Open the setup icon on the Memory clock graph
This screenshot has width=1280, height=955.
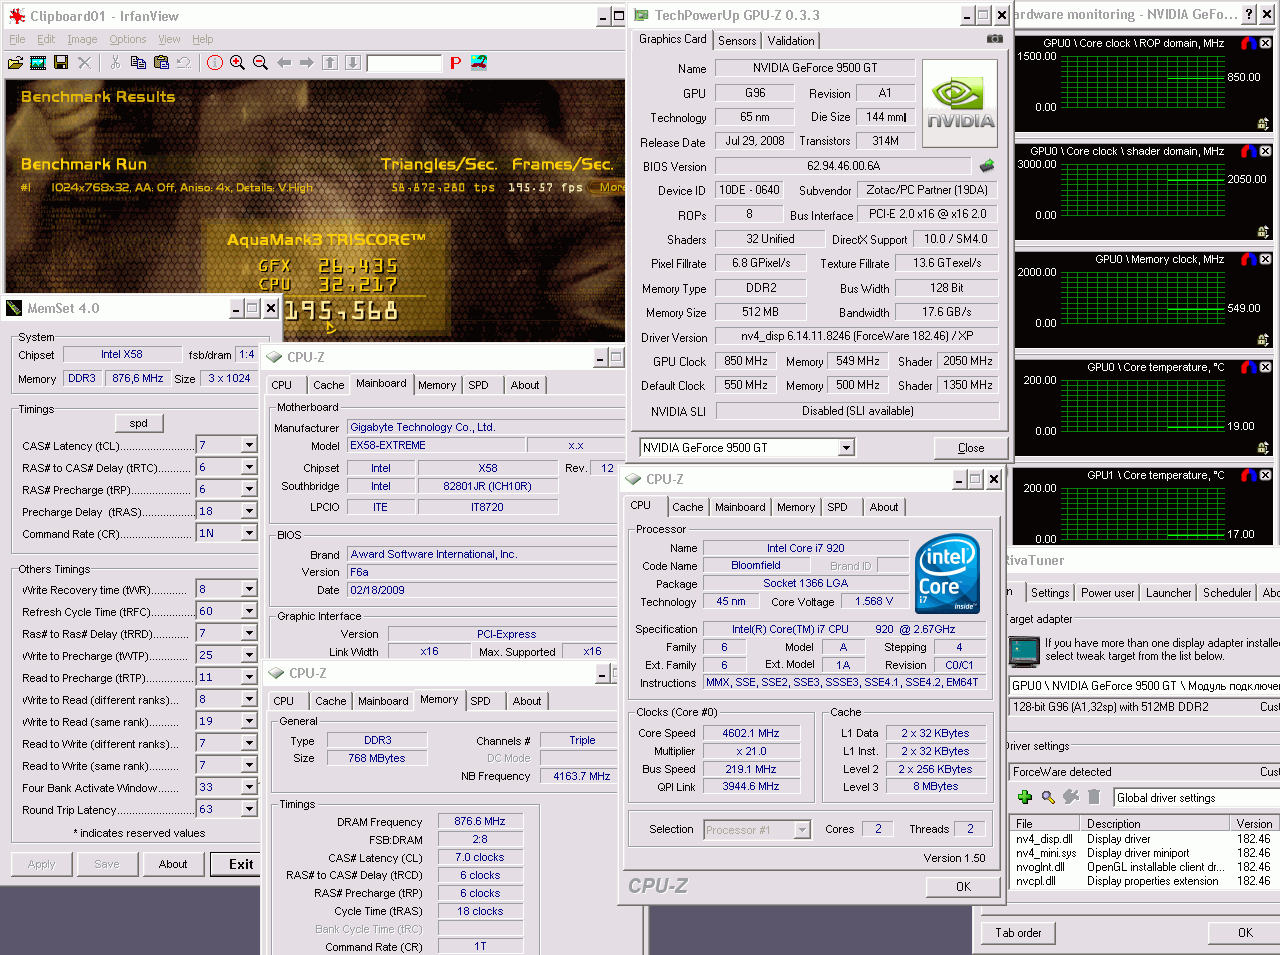1263,340
